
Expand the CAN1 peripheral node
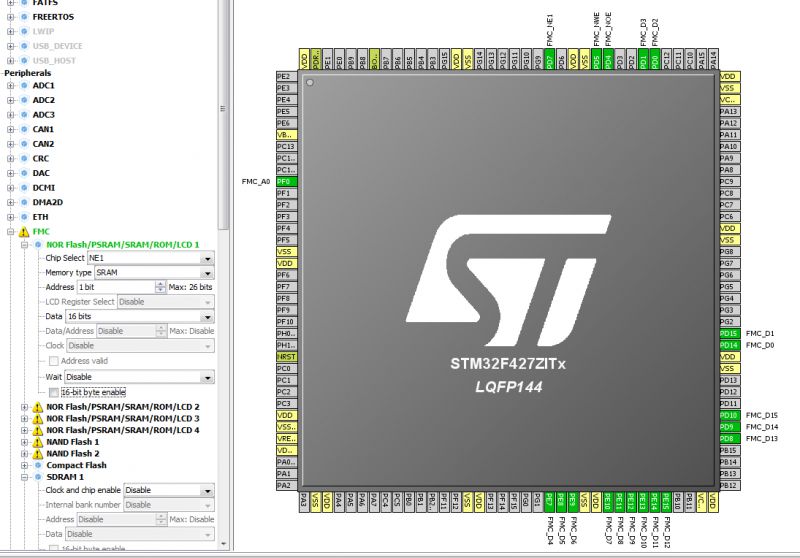point(10,130)
